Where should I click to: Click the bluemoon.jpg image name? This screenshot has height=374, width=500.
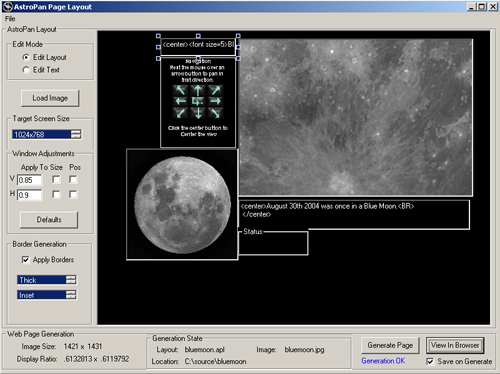coord(304,350)
